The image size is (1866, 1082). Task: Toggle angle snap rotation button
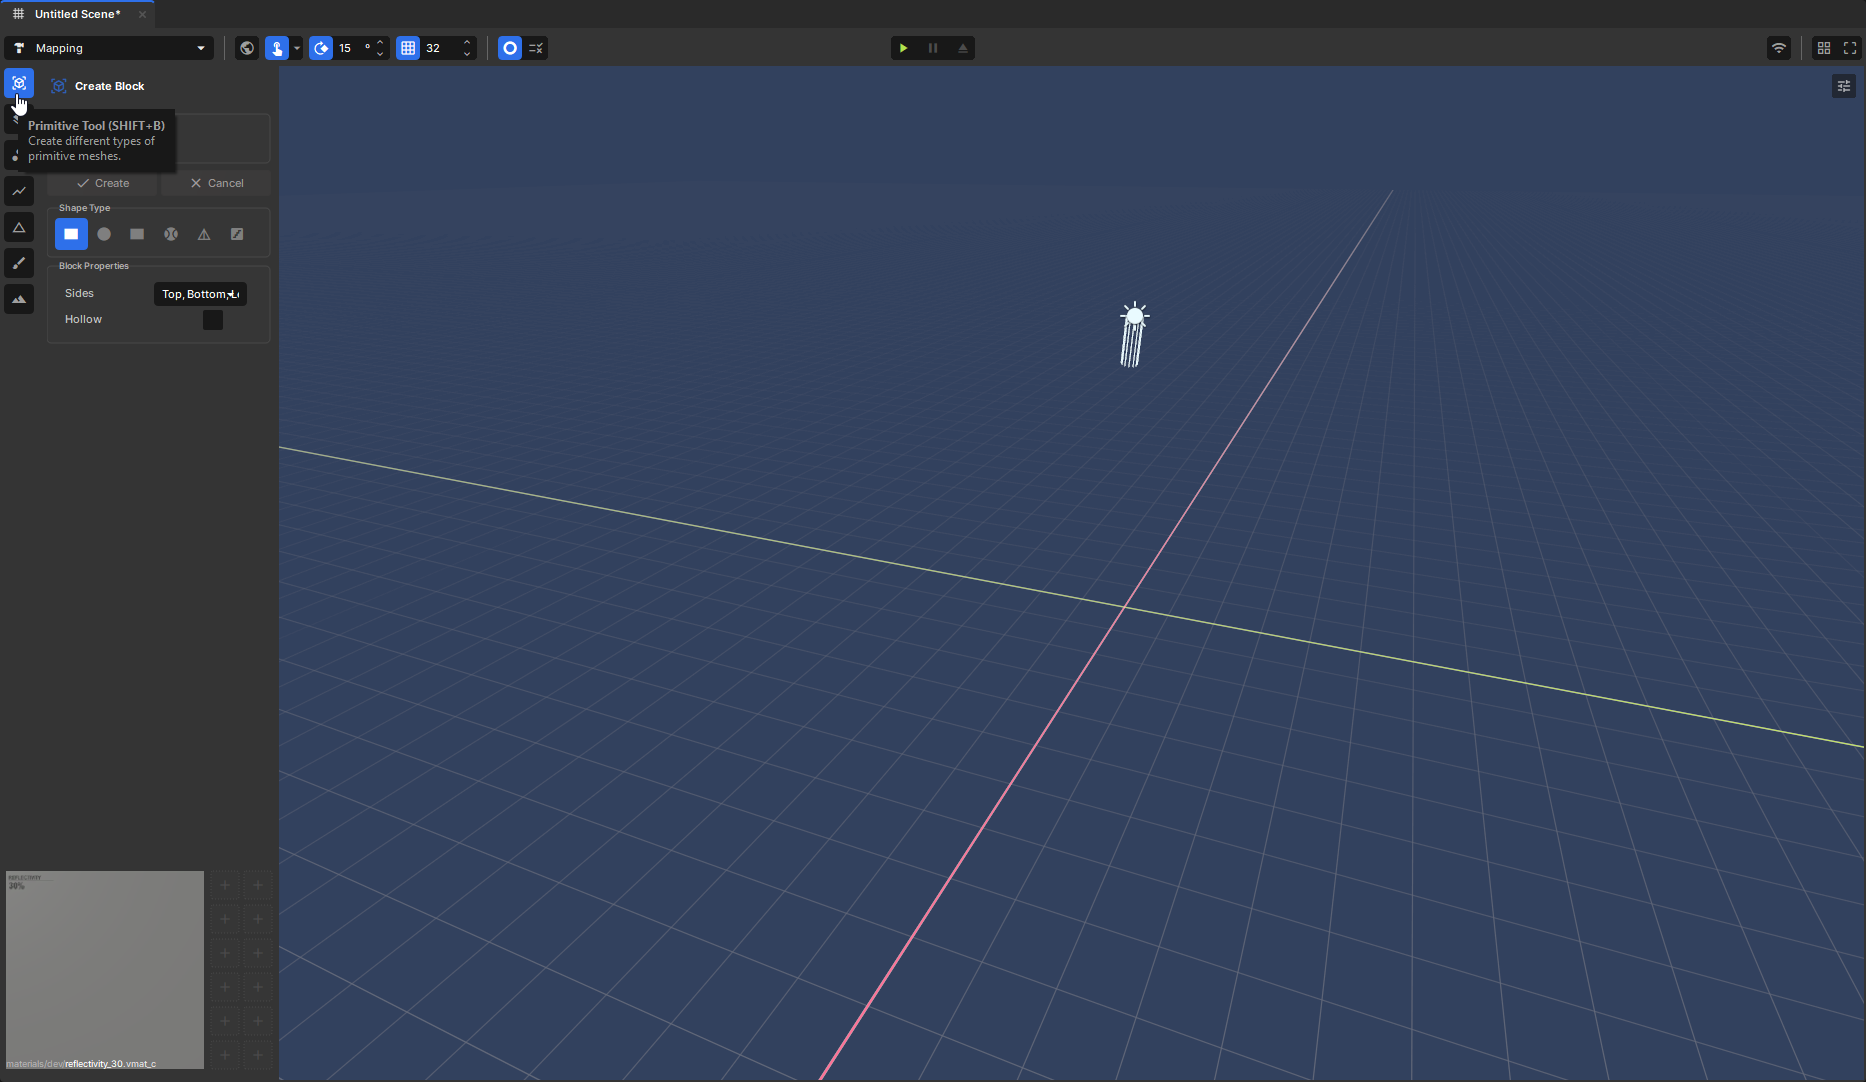click(321, 48)
